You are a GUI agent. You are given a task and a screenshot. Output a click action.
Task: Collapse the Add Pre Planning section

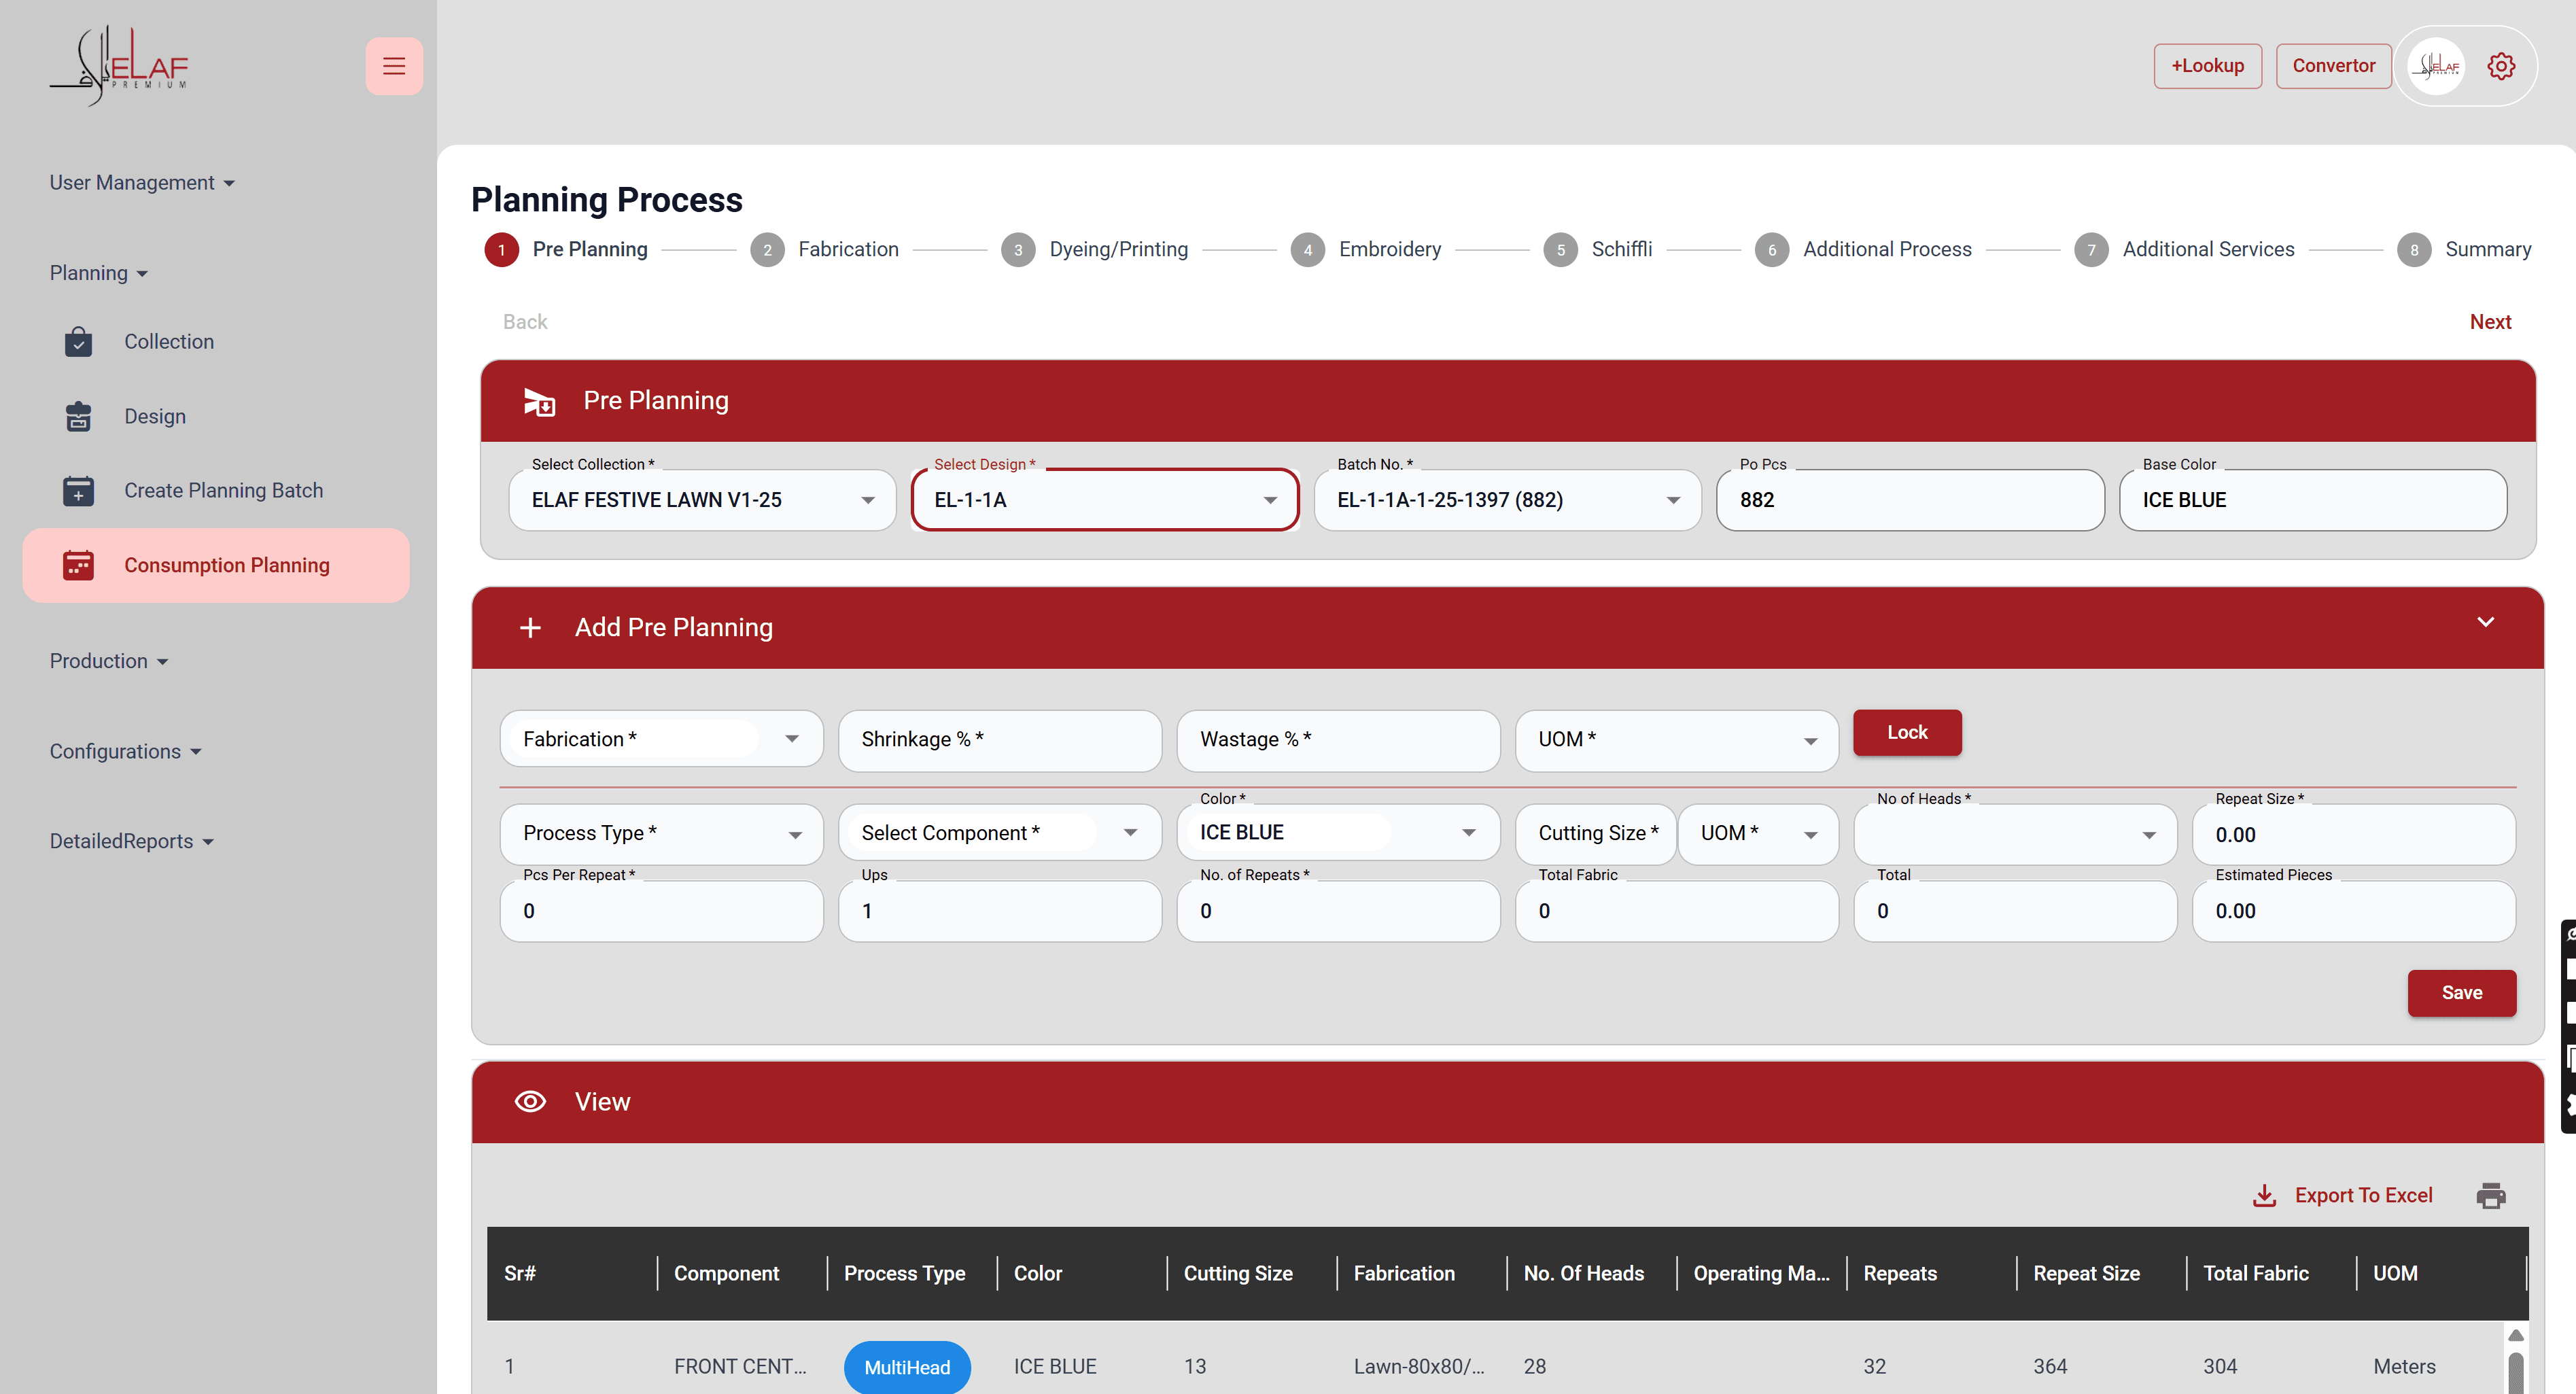(x=2486, y=623)
